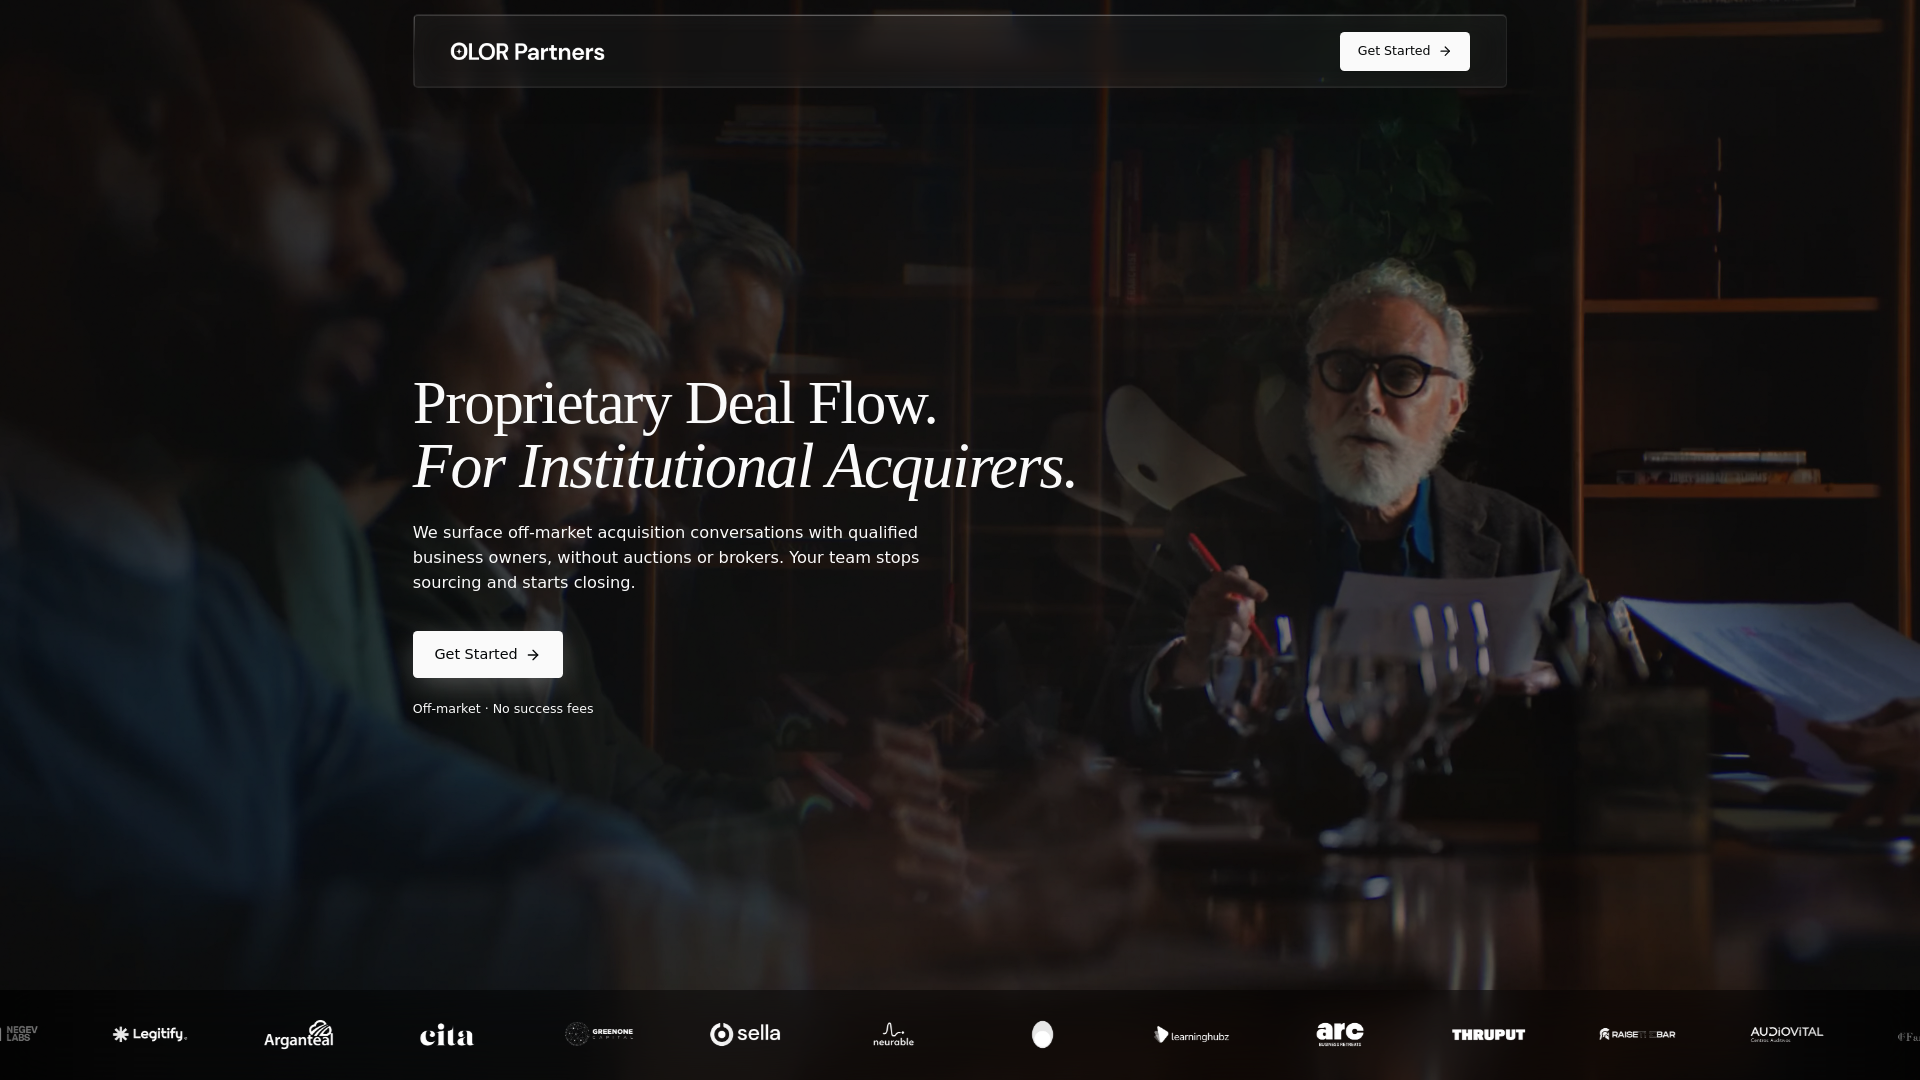Screen dimensions: 1920x1080
Task: Click Get Started in the header bar
Action: (x=1404, y=51)
